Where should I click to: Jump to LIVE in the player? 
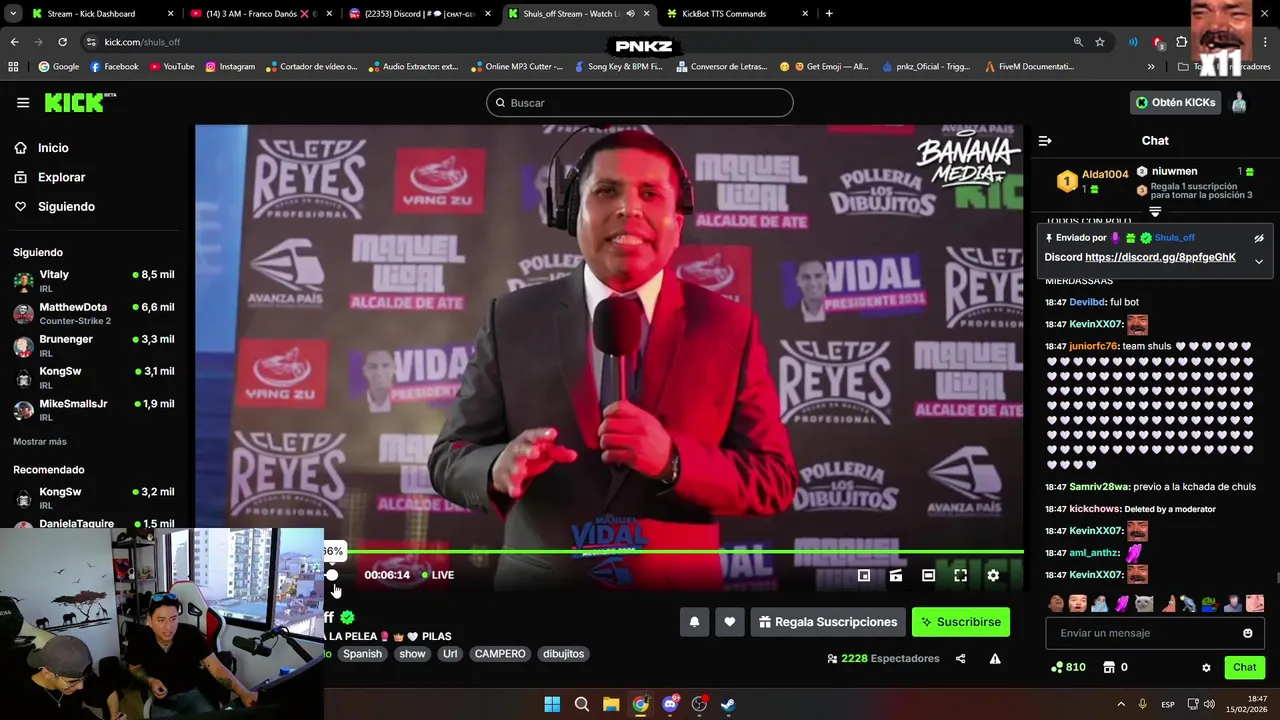tap(438, 575)
